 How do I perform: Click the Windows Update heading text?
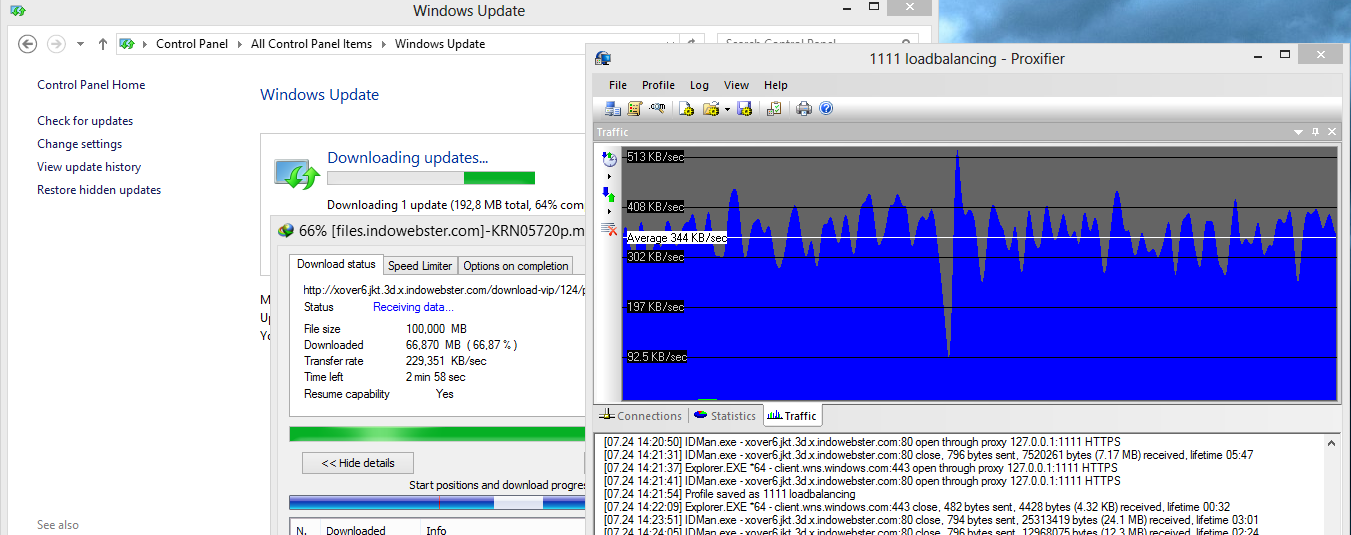[x=319, y=95]
